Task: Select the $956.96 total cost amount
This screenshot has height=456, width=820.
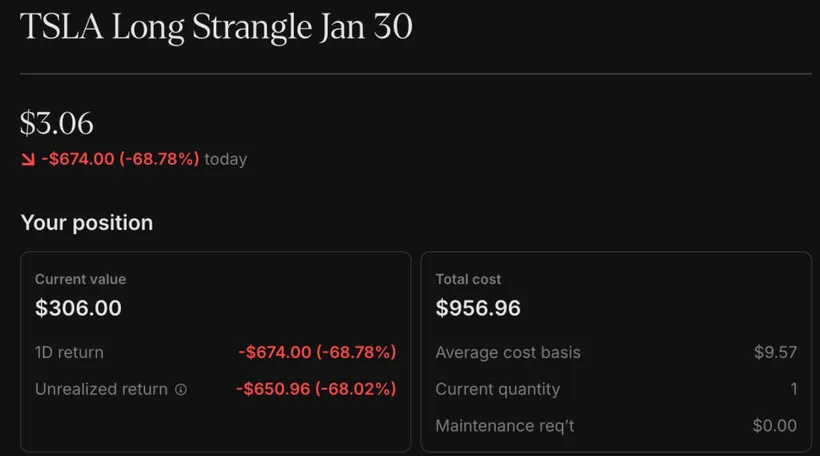Action: [478, 308]
